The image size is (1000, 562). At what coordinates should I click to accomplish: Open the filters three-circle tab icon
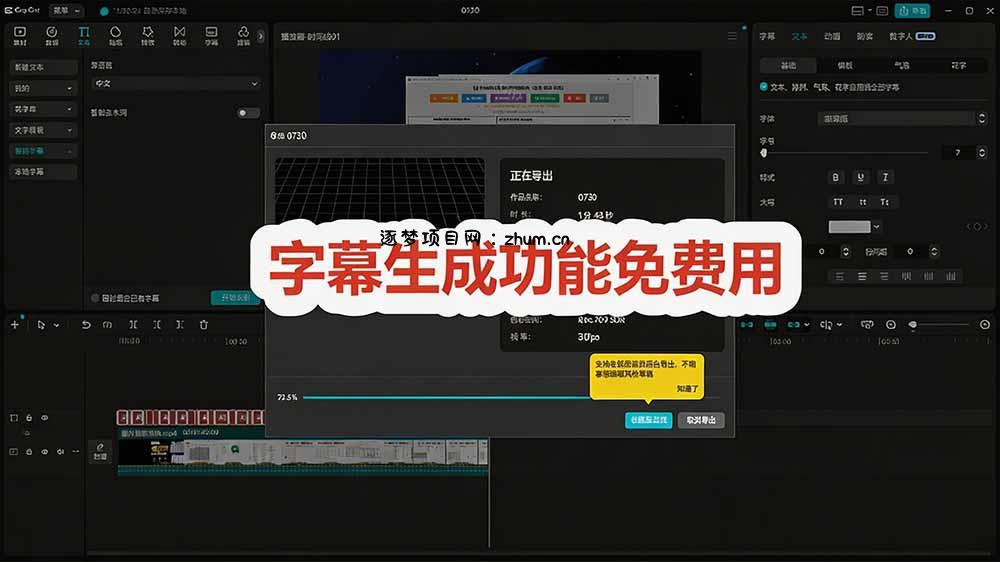coord(243,36)
